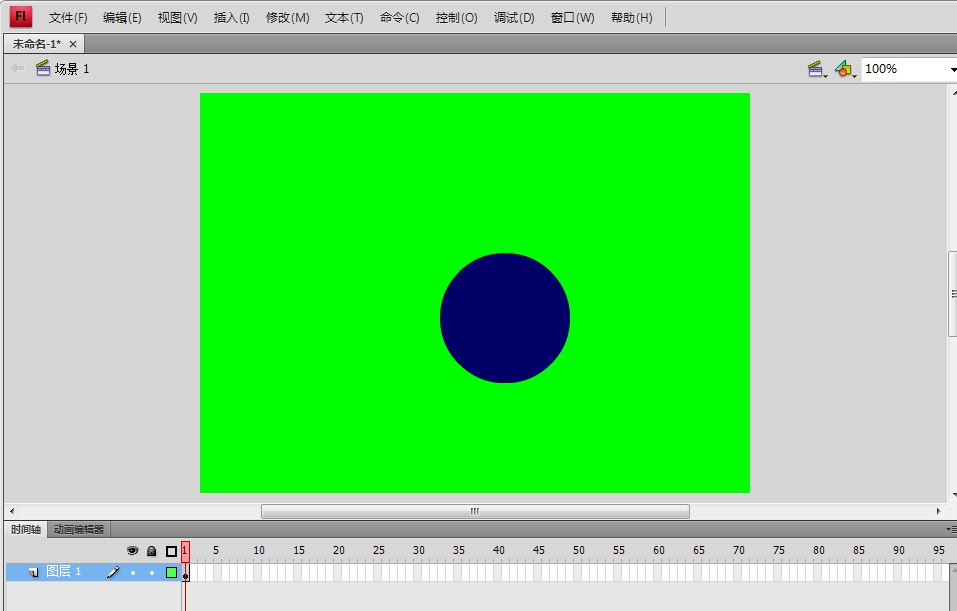Click the right arrow of horizontal scrollbar
This screenshot has width=957, height=611.
(939, 512)
